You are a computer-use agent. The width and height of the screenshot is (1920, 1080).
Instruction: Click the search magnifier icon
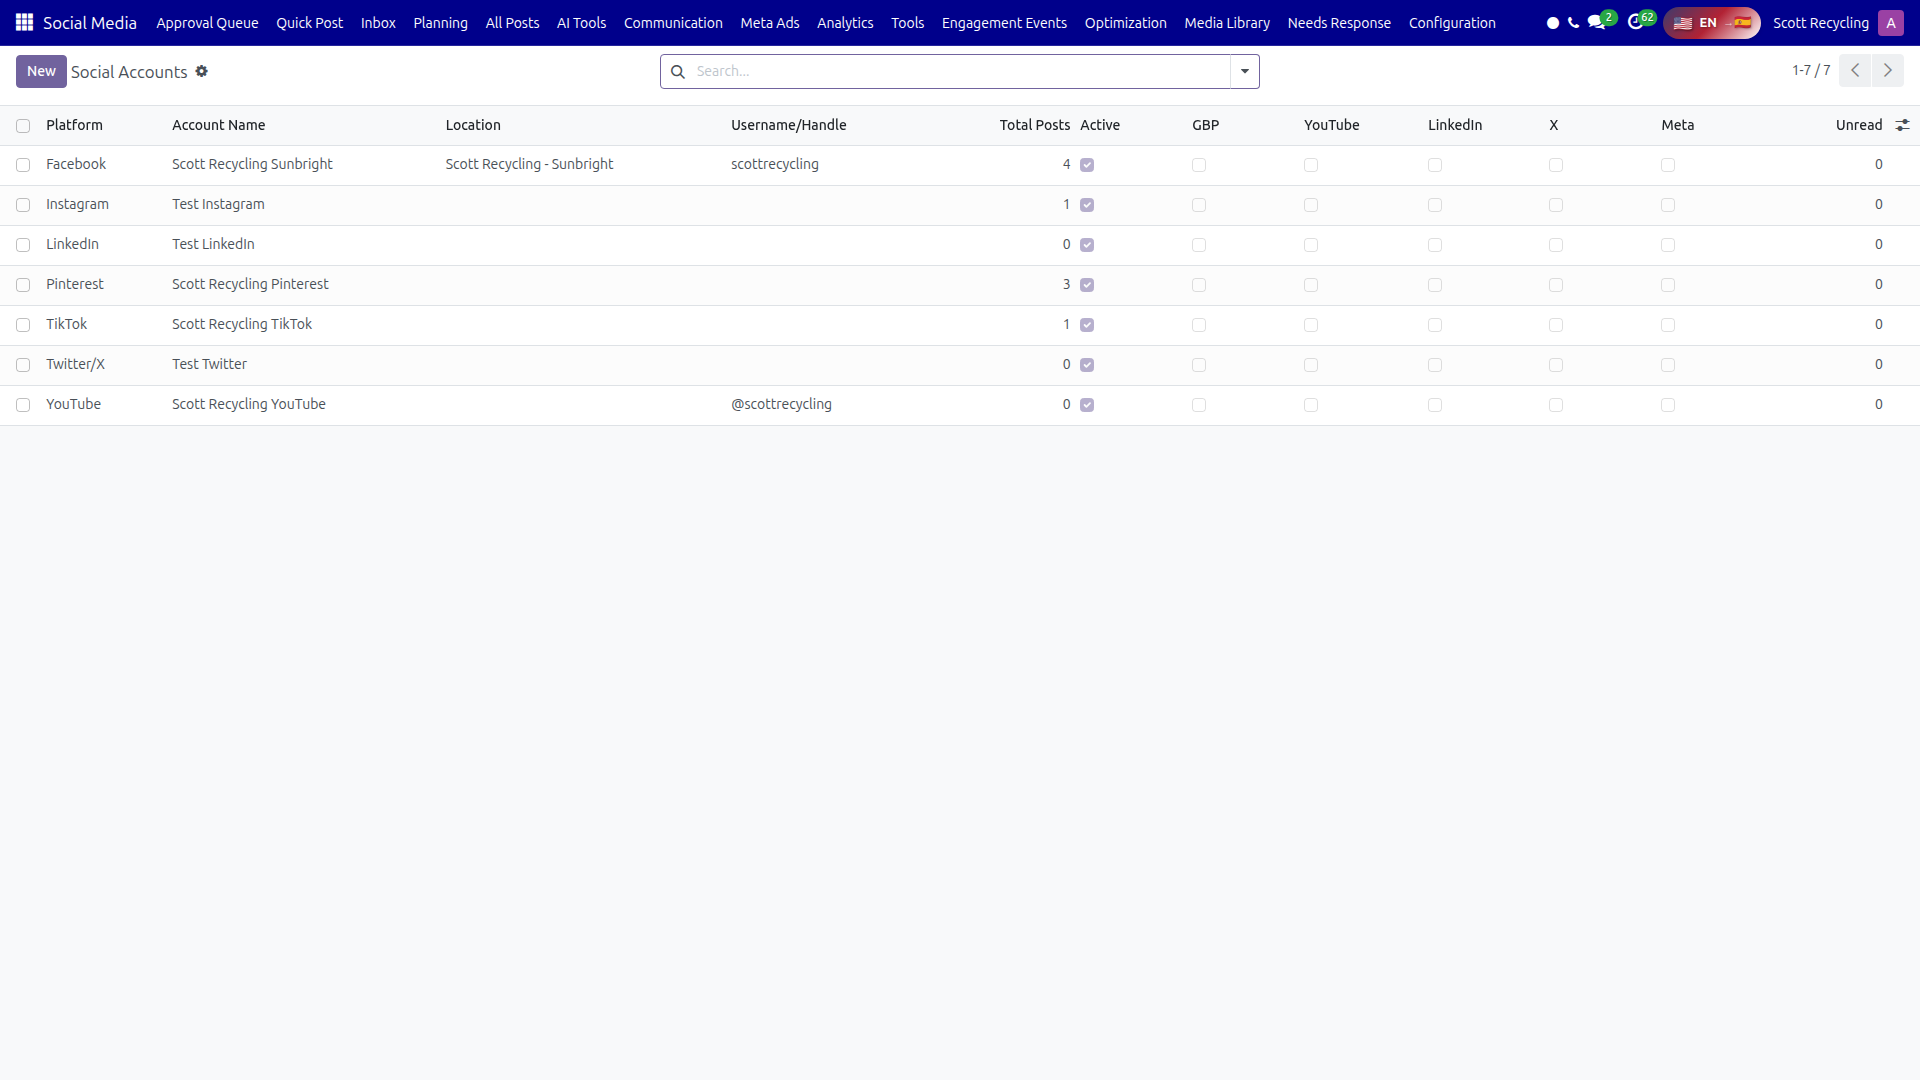coord(678,71)
